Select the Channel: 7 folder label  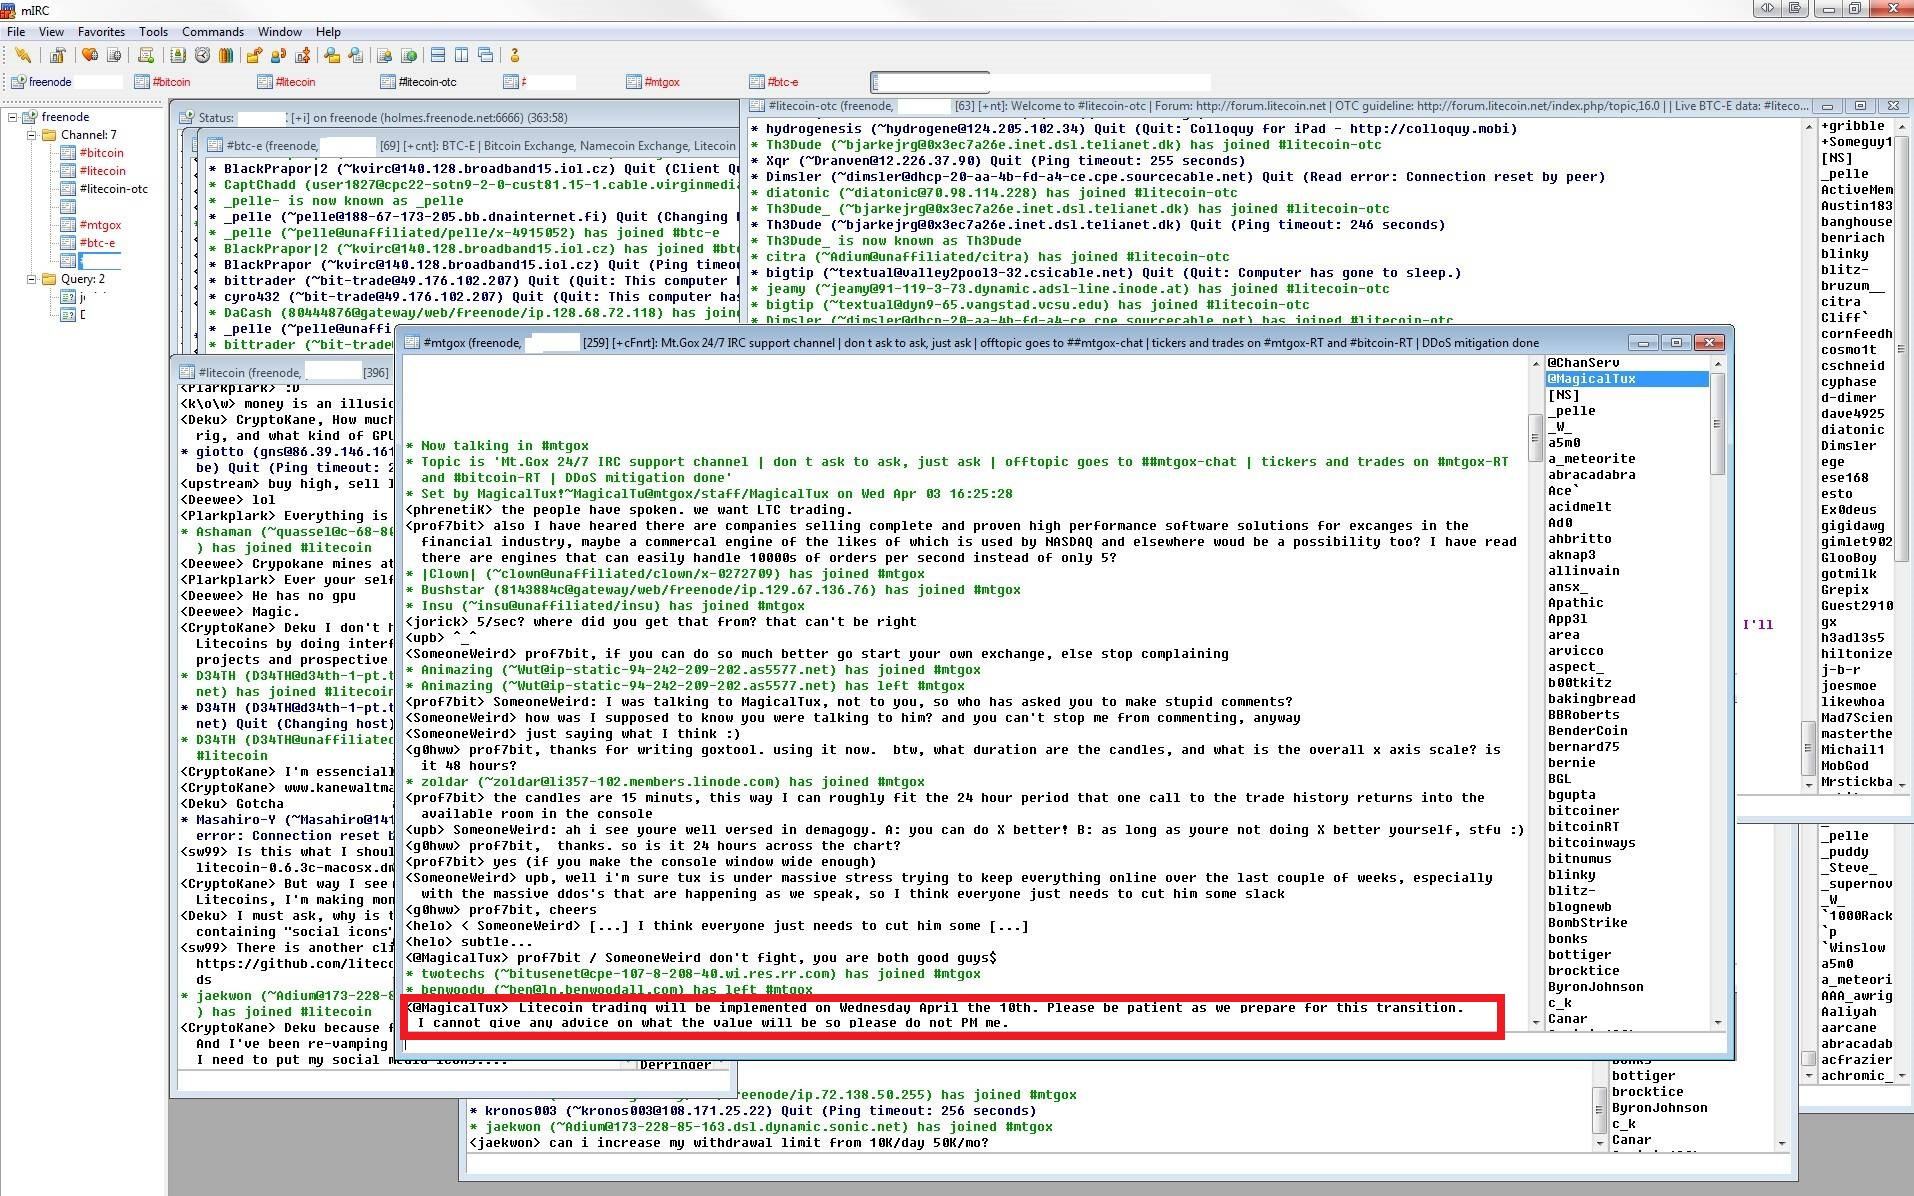(88, 135)
